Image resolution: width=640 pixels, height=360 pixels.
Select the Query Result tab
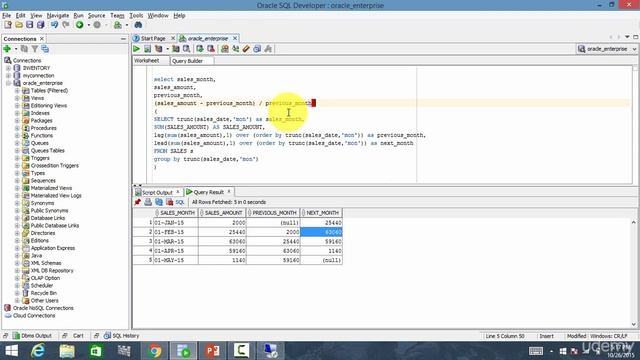coord(208,192)
